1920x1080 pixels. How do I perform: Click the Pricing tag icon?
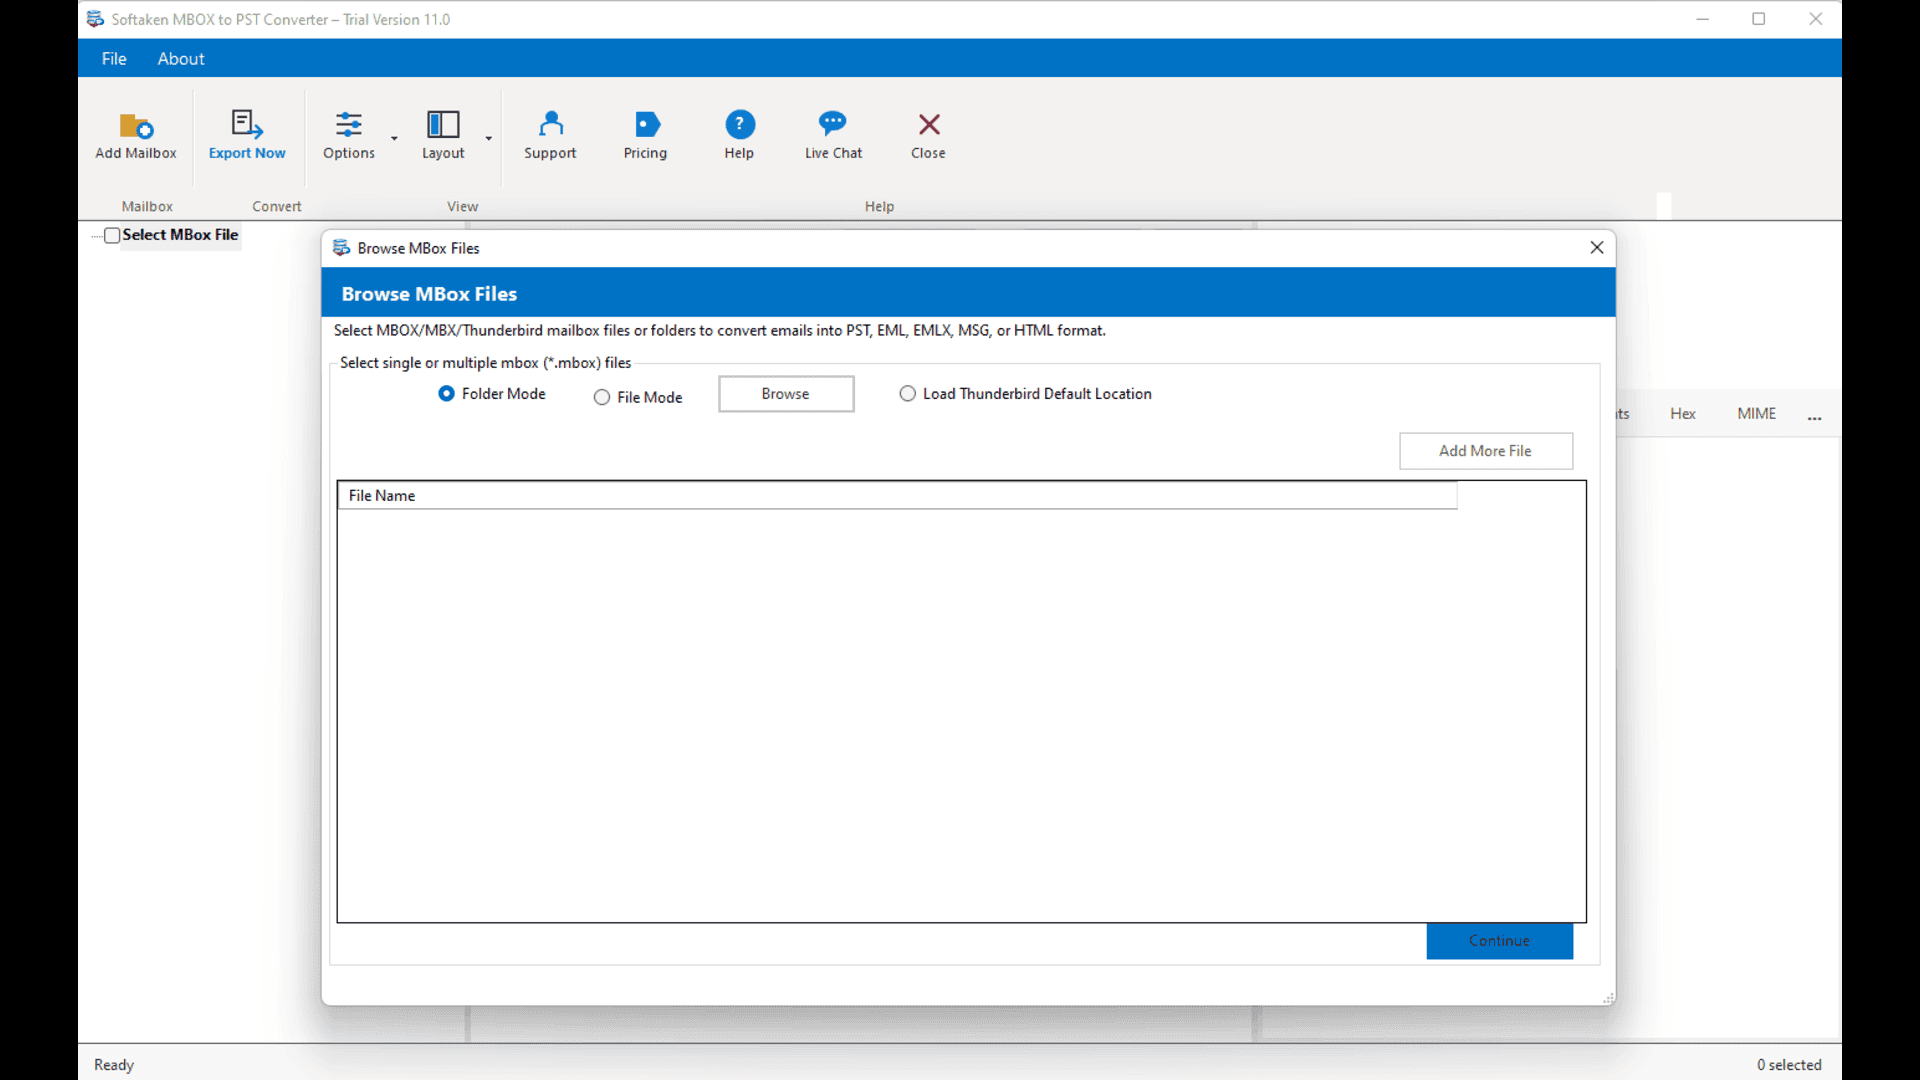coord(647,124)
